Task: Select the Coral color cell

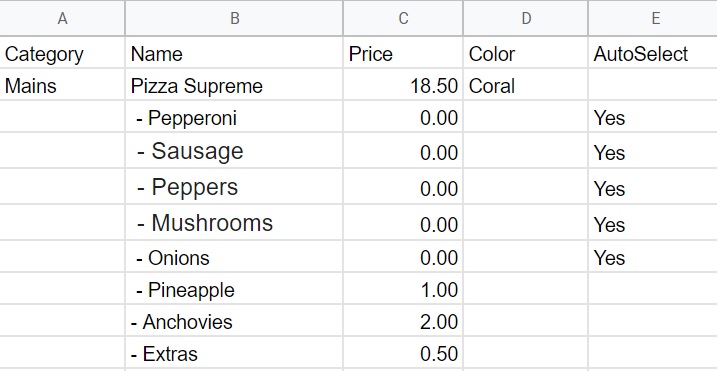Action: pyautogui.click(x=525, y=85)
